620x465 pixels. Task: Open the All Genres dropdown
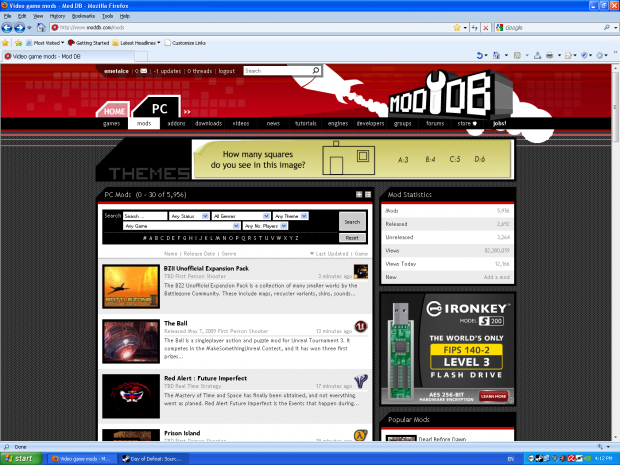click(241, 216)
